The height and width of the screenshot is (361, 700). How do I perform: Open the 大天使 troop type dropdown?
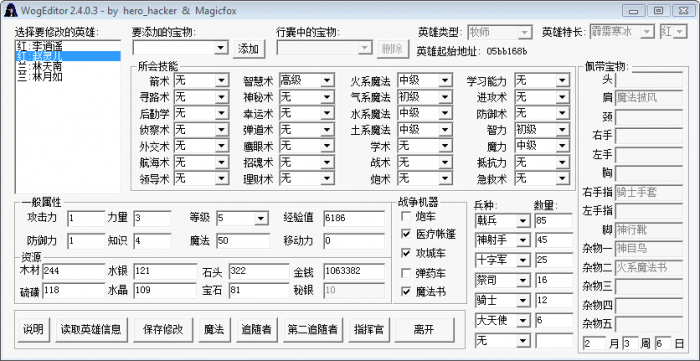(x=523, y=320)
